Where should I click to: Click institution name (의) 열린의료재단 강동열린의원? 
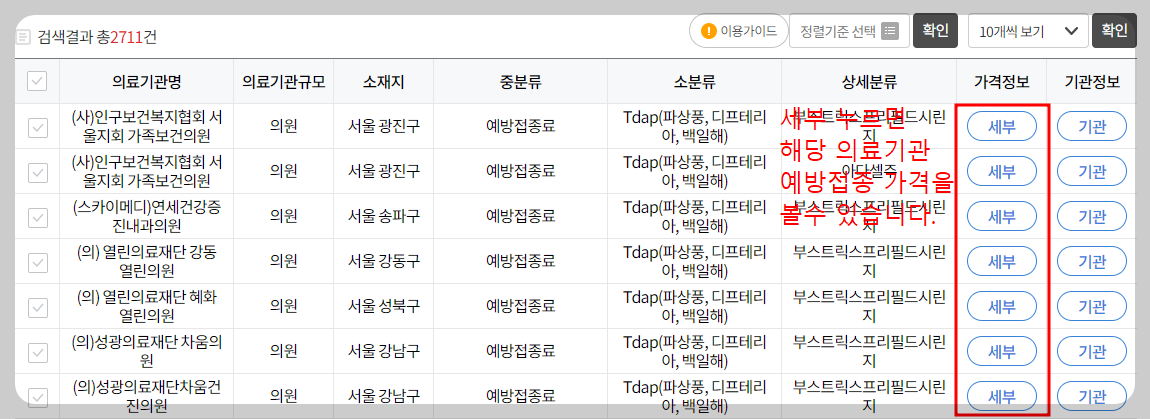click(147, 261)
